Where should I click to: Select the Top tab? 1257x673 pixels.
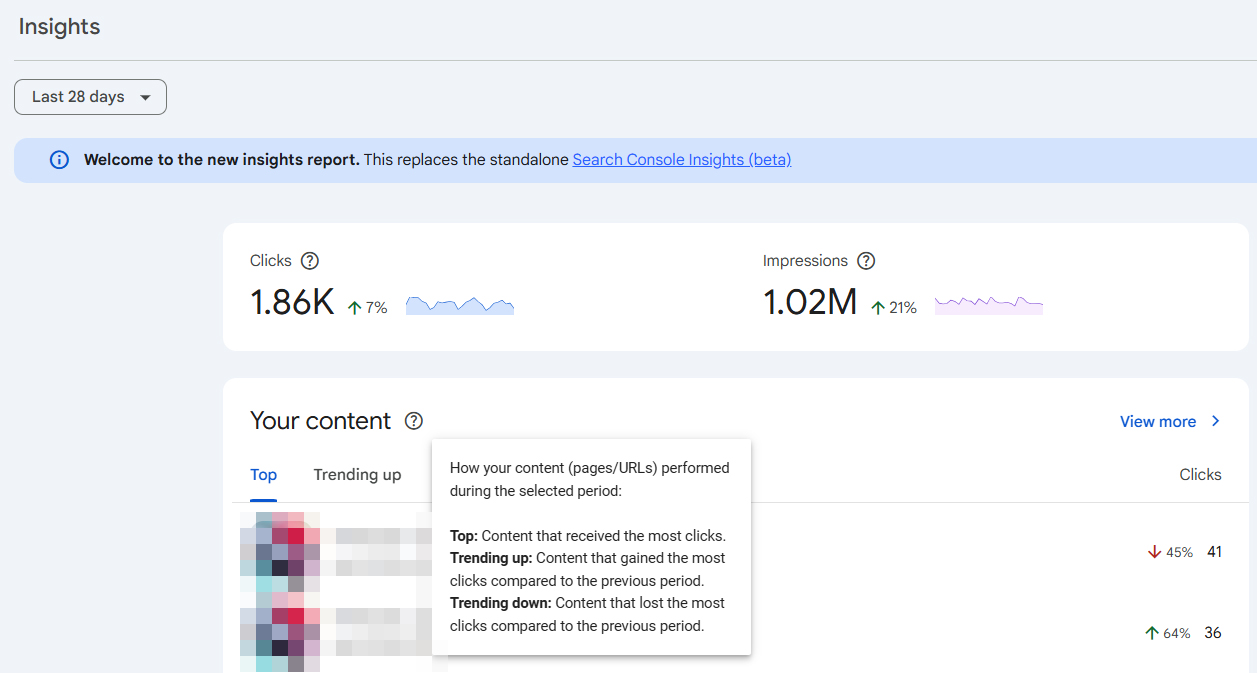pyautogui.click(x=263, y=475)
